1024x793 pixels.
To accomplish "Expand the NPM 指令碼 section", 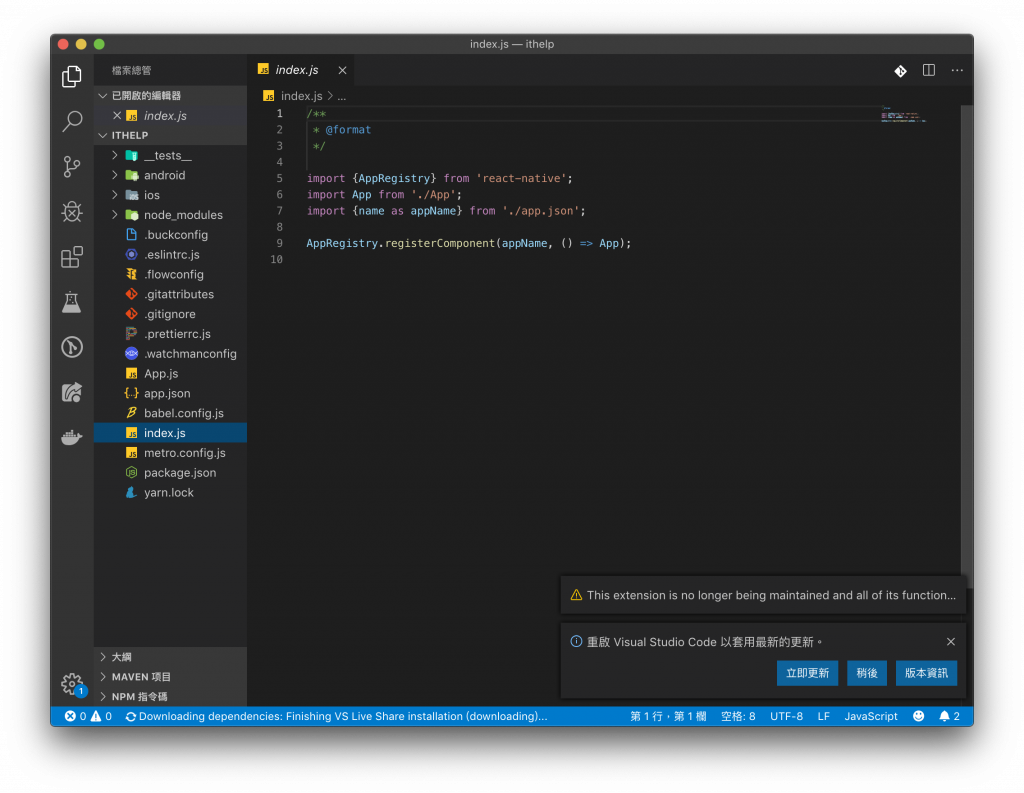I will pyautogui.click(x=170, y=696).
